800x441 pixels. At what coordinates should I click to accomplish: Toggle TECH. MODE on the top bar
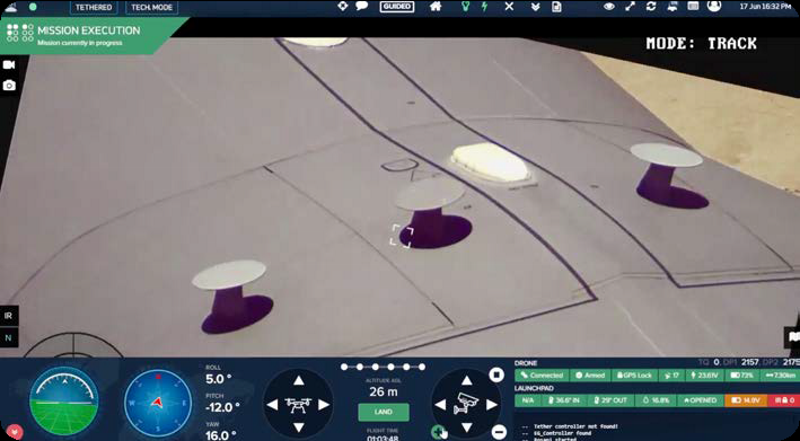point(152,7)
